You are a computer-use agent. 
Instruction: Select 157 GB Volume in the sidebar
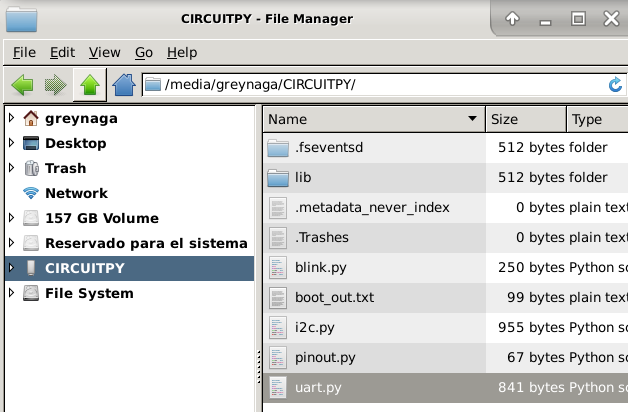point(102,218)
